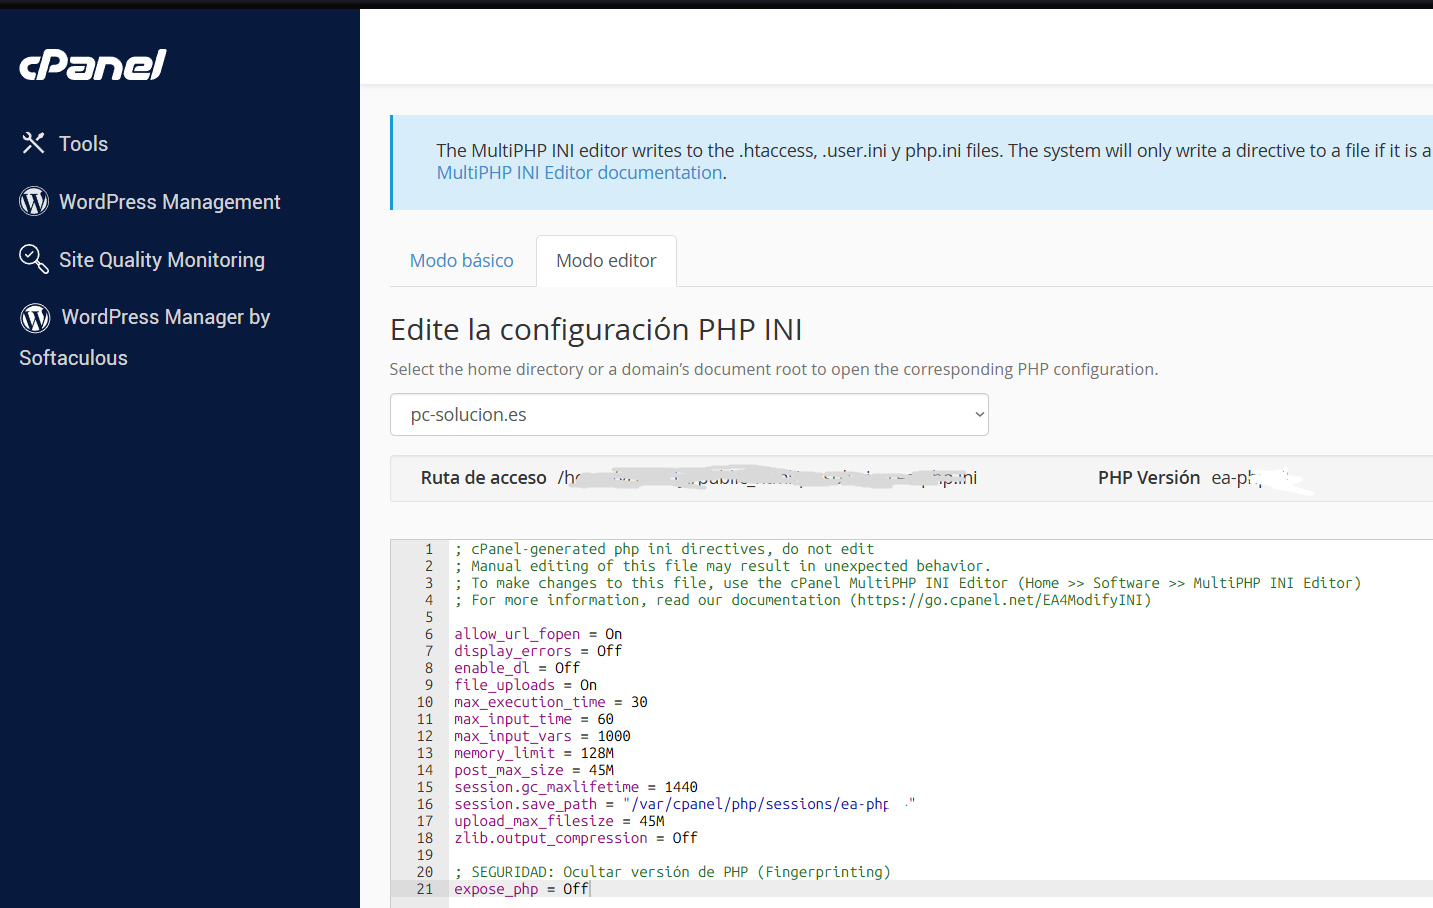Click the 'For more information' documentation comment
This screenshot has height=908, width=1433.
click(803, 600)
